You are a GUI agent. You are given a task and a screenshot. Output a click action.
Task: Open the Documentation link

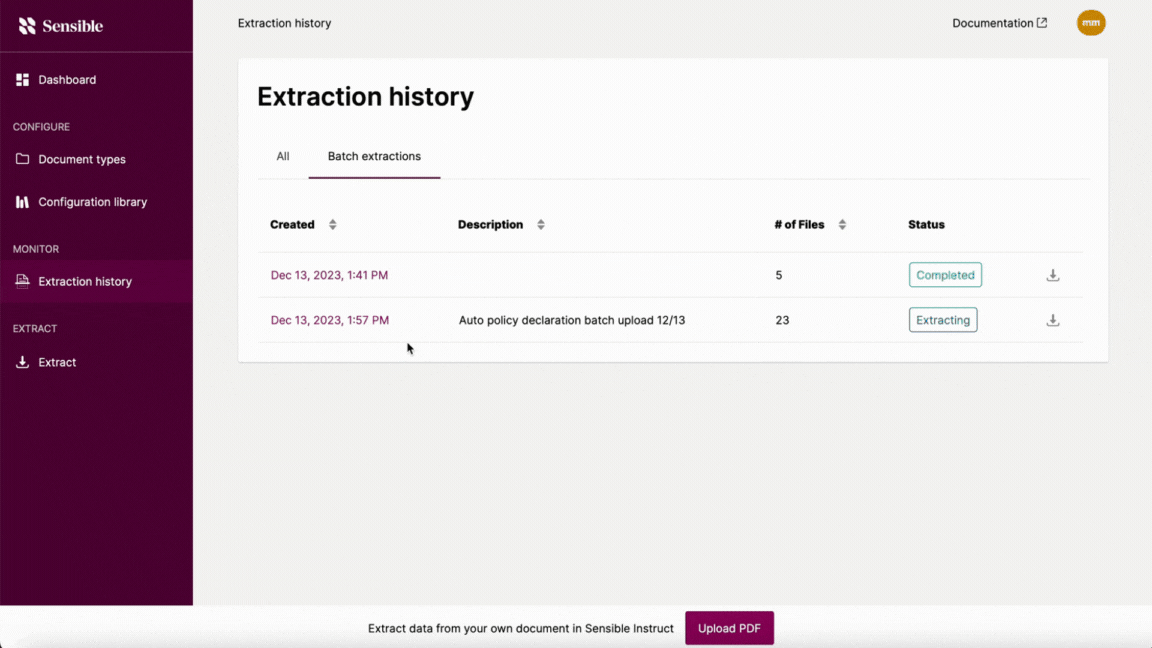[x=999, y=23]
